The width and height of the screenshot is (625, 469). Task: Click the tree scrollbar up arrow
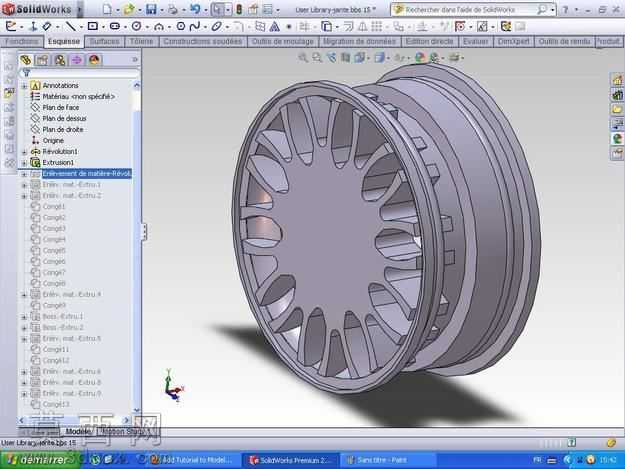click(137, 85)
